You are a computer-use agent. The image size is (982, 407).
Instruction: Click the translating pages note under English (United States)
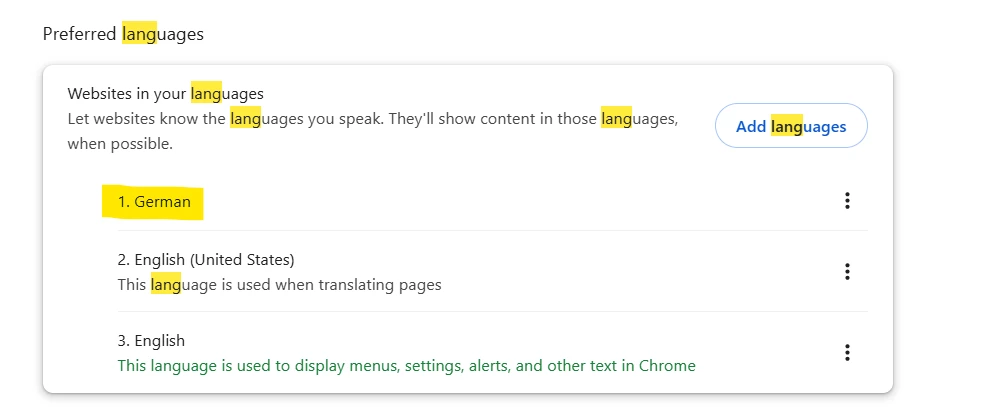(279, 284)
